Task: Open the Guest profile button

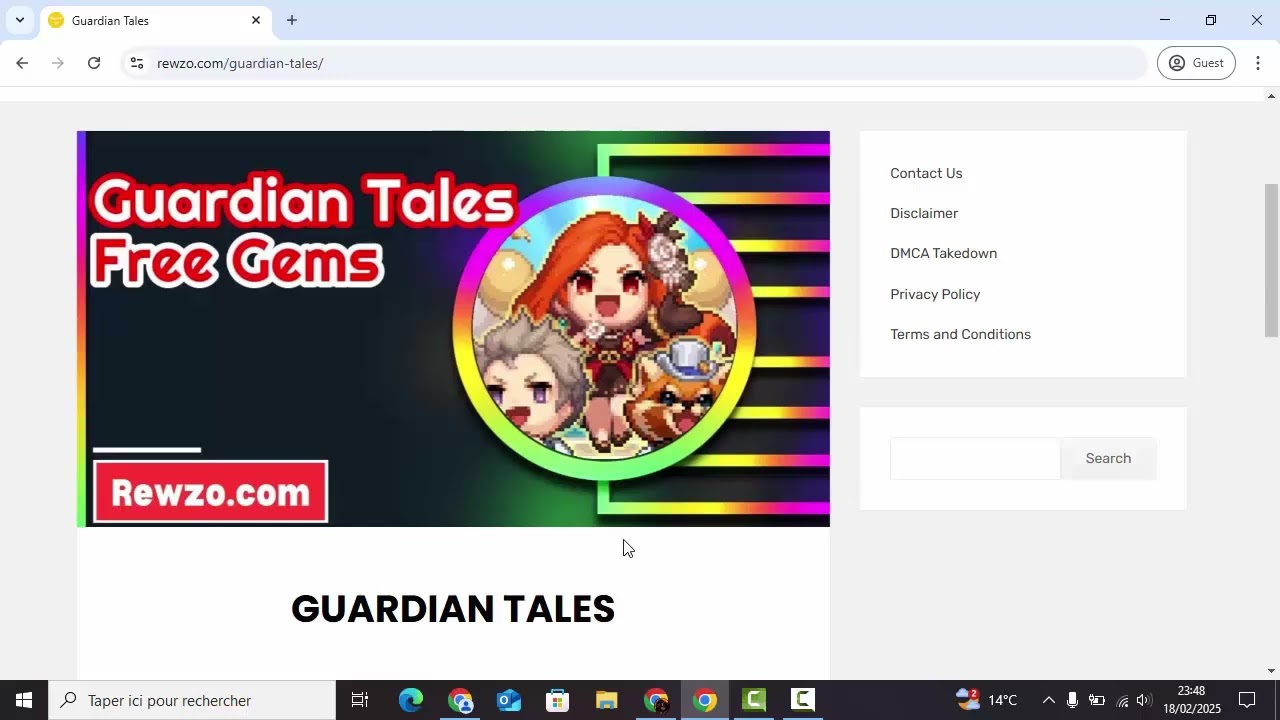Action: (1196, 63)
